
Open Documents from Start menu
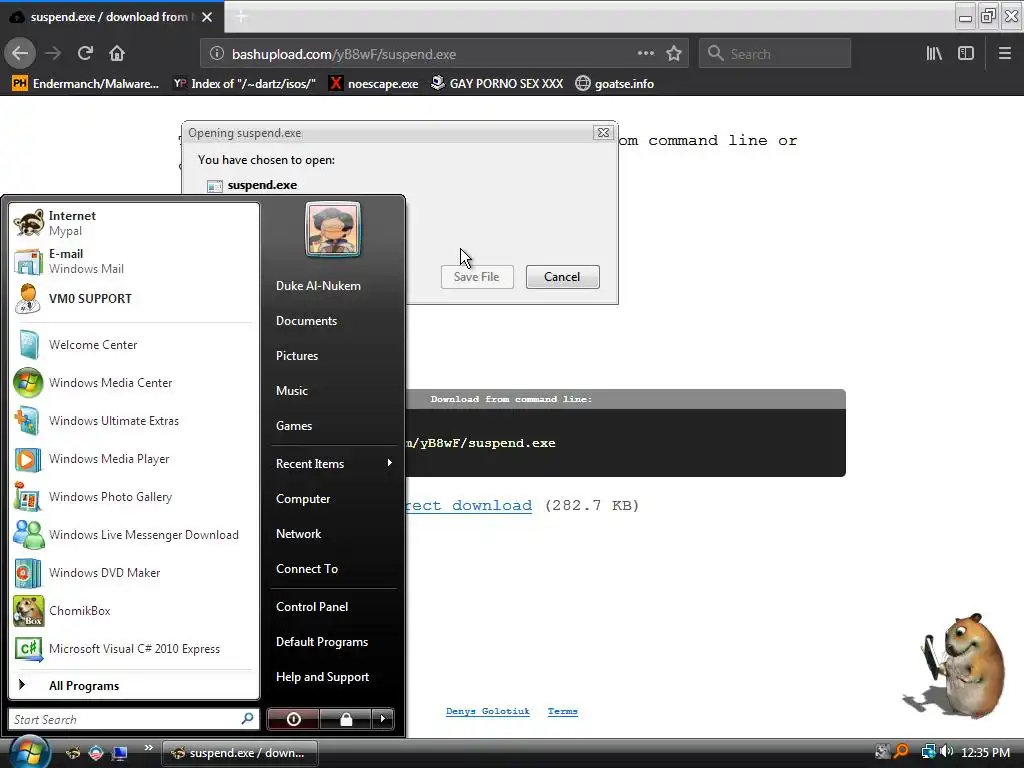pyautogui.click(x=333, y=321)
